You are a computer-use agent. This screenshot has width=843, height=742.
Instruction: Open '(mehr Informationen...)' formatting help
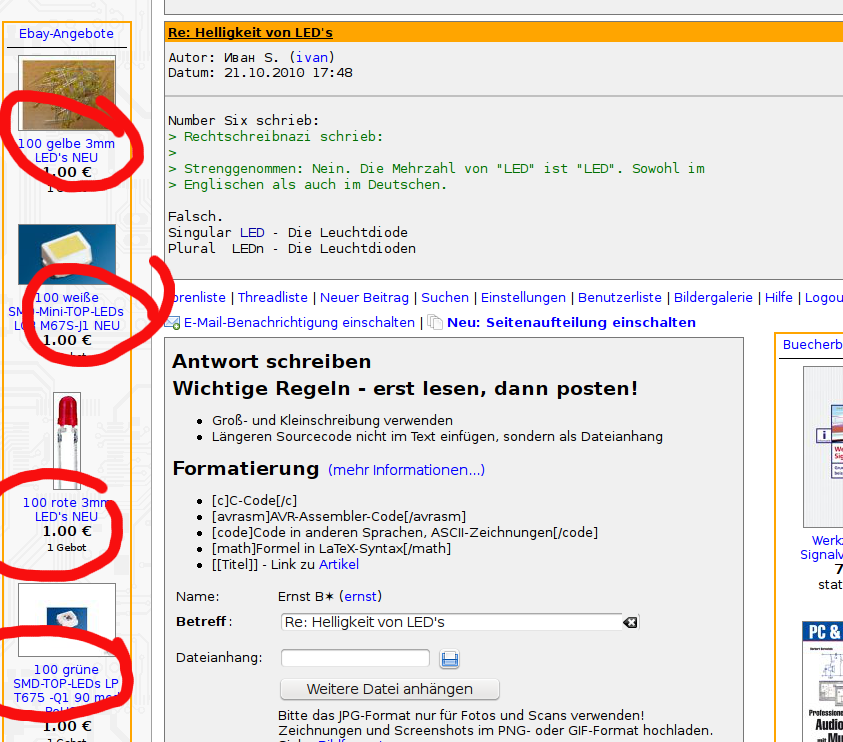(x=406, y=470)
